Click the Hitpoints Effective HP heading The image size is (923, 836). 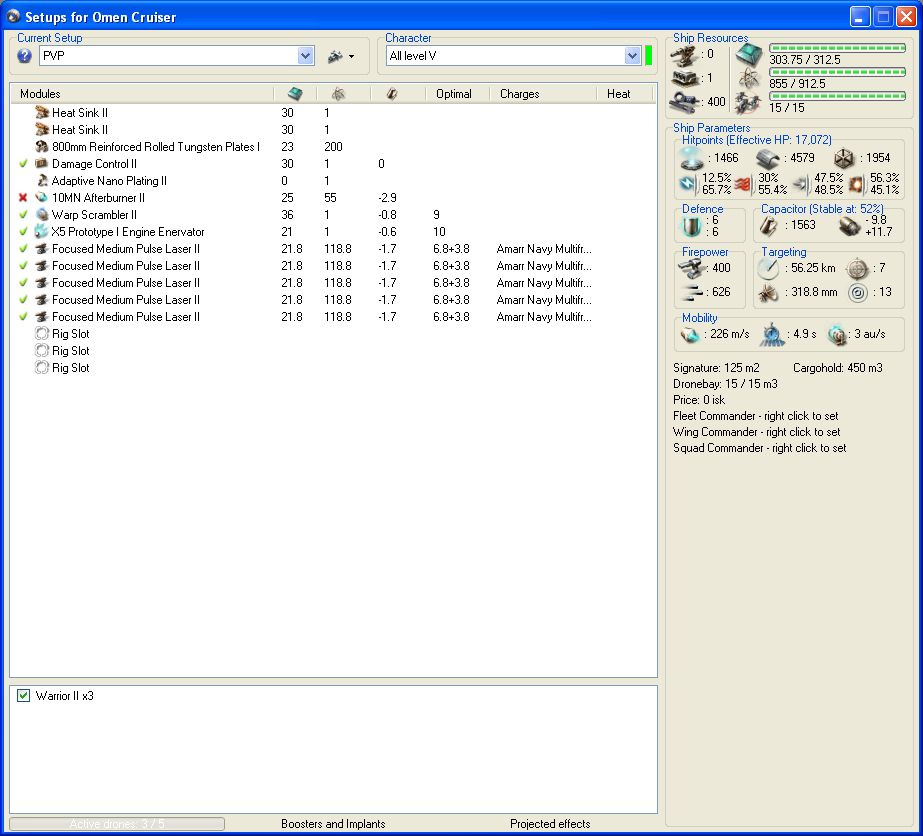point(756,140)
